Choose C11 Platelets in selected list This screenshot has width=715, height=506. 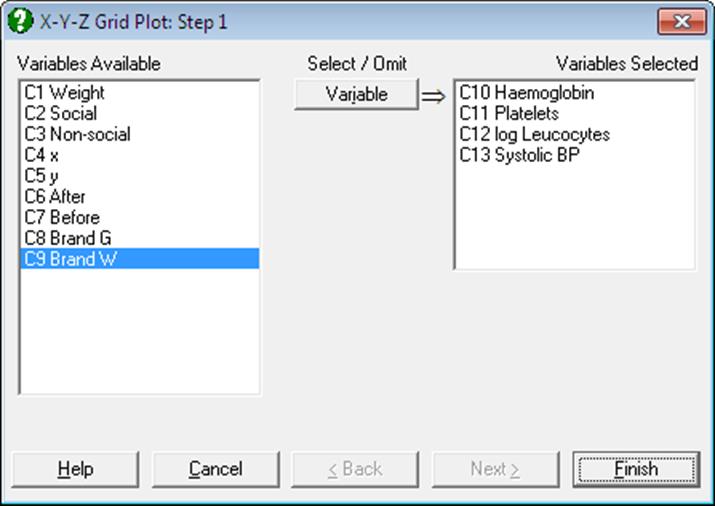tap(575, 113)
